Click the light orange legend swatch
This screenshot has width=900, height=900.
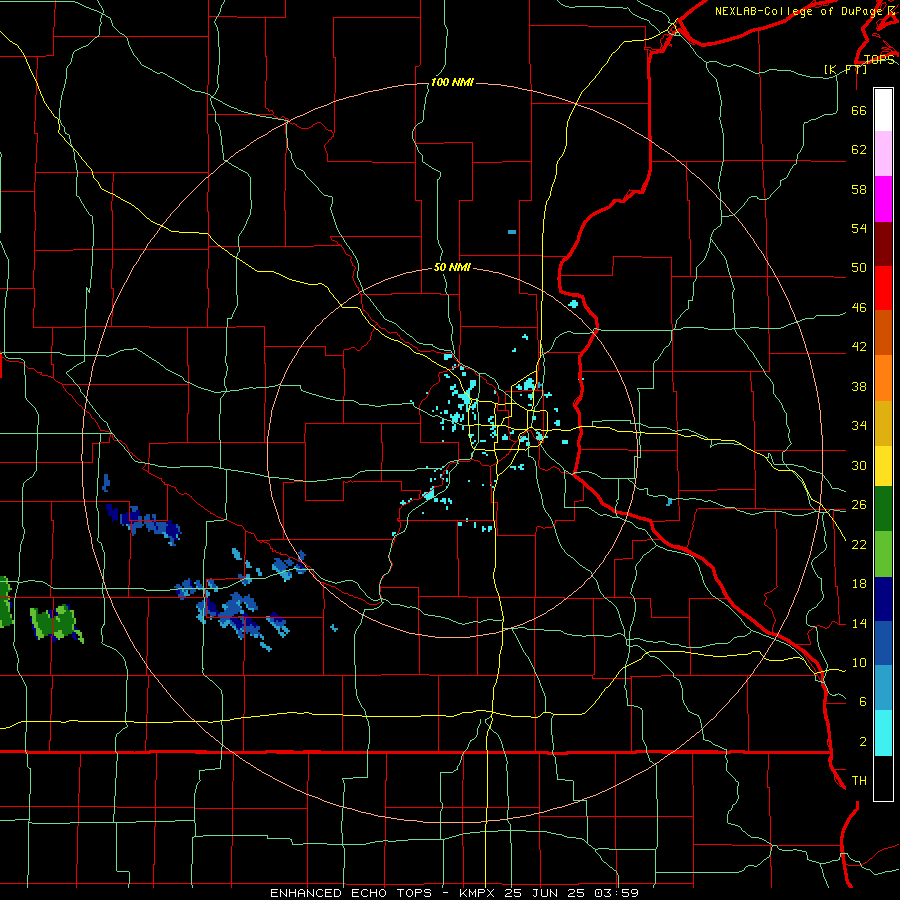pos(883,378)
